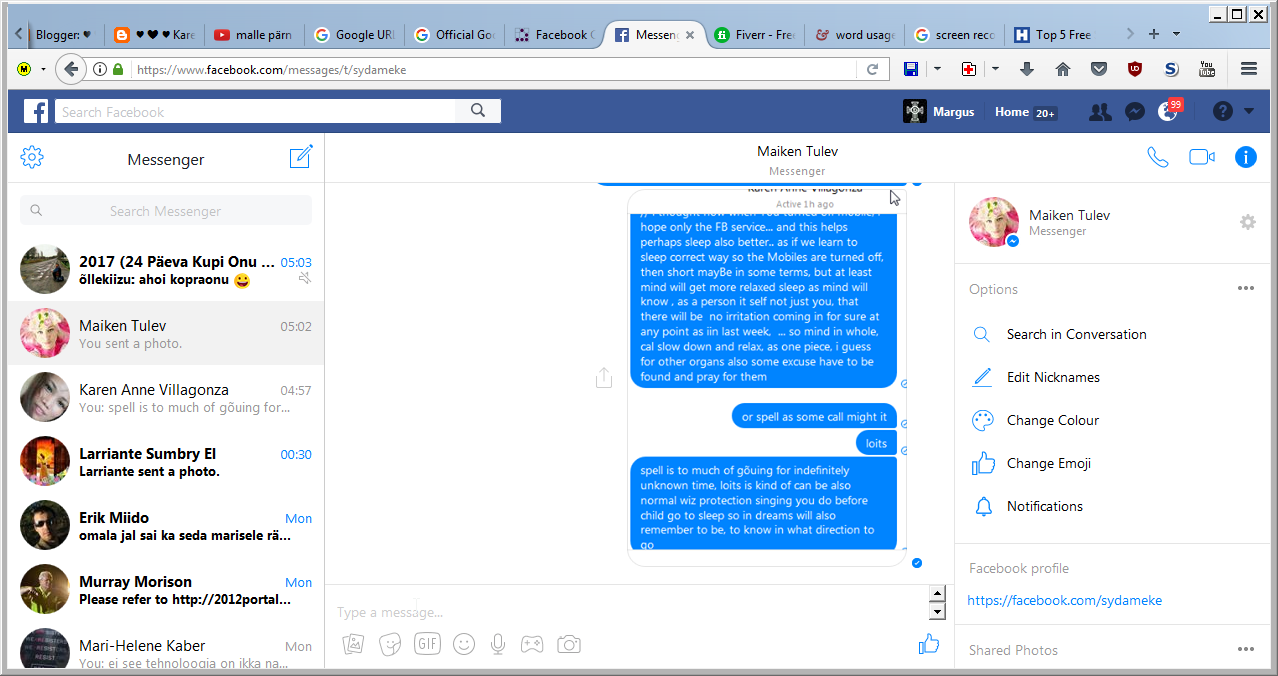This screenshot has width=1278, height=676.
Task: Open gear options next to Maiken Tulev profile
Action: click(x=1247, y=222)
